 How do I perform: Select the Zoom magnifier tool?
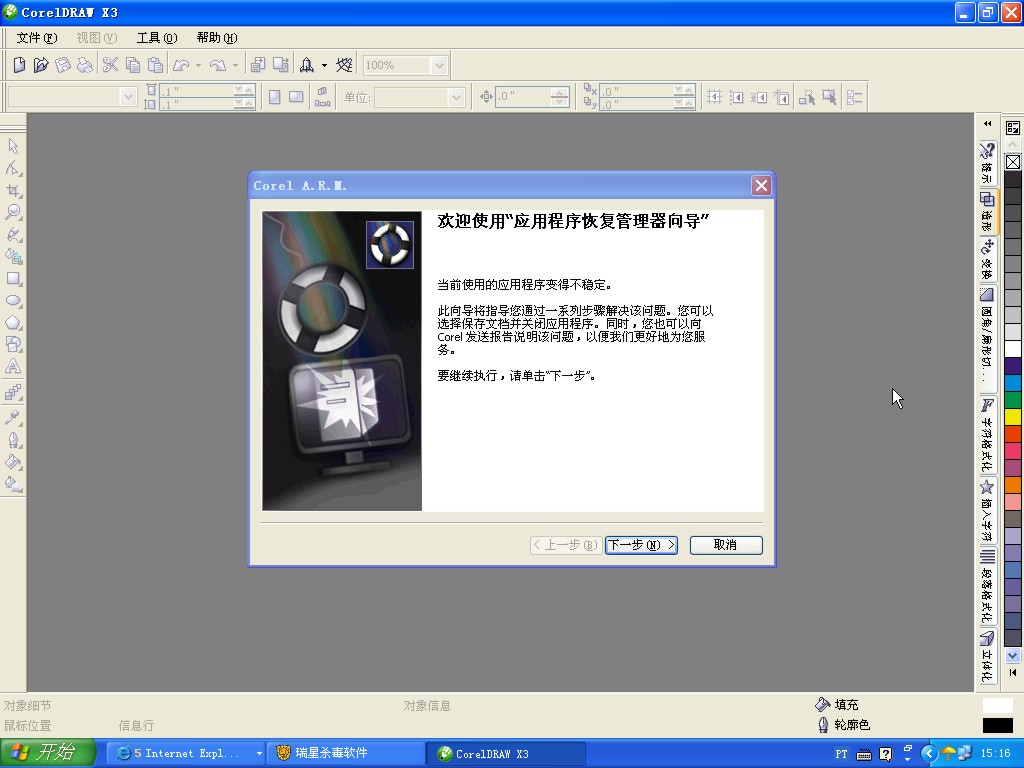pyautogui.click(x=13, y=212)
